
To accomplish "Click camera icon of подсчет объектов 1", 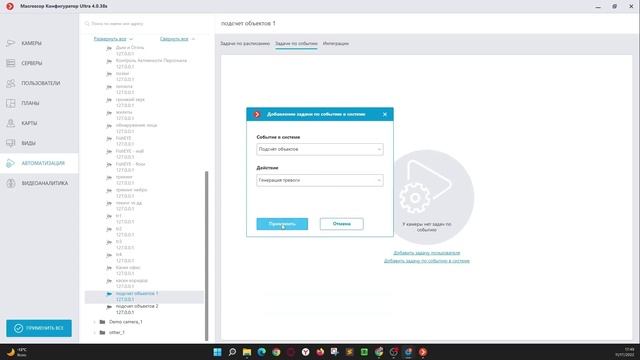I will tap(109, 294).
